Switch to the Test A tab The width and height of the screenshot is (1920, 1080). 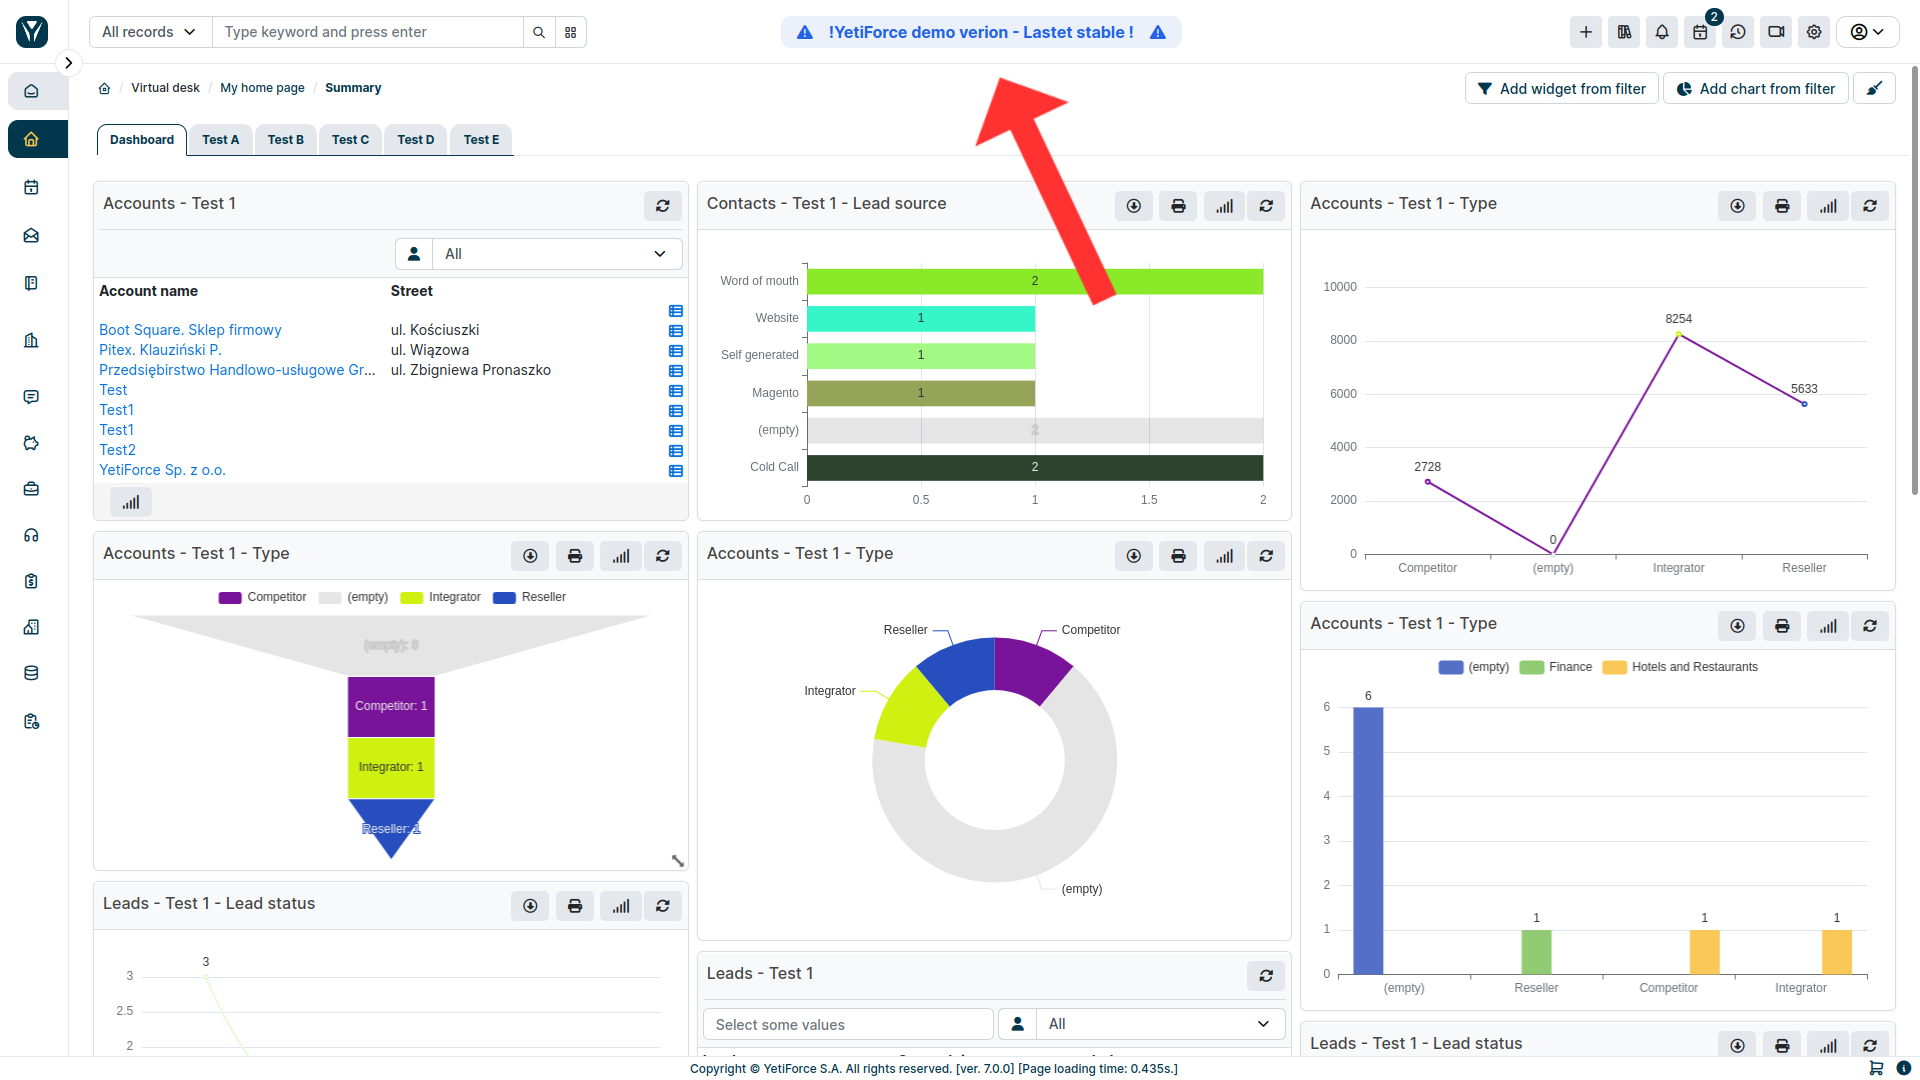221,140
